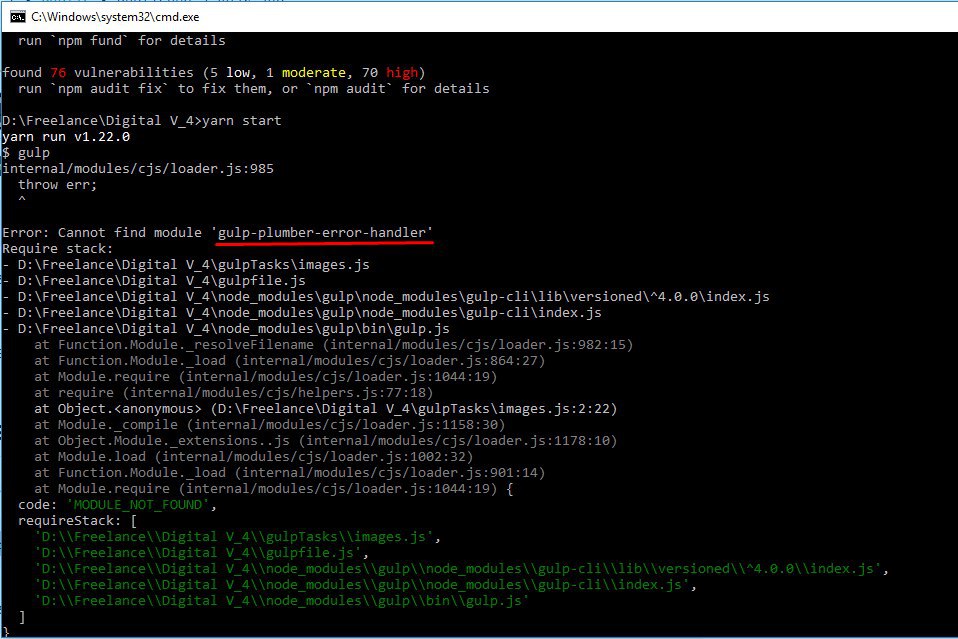Click the '$ gulp' command line
This screenshot has height=639, width=958.
(x=26, y=153)
